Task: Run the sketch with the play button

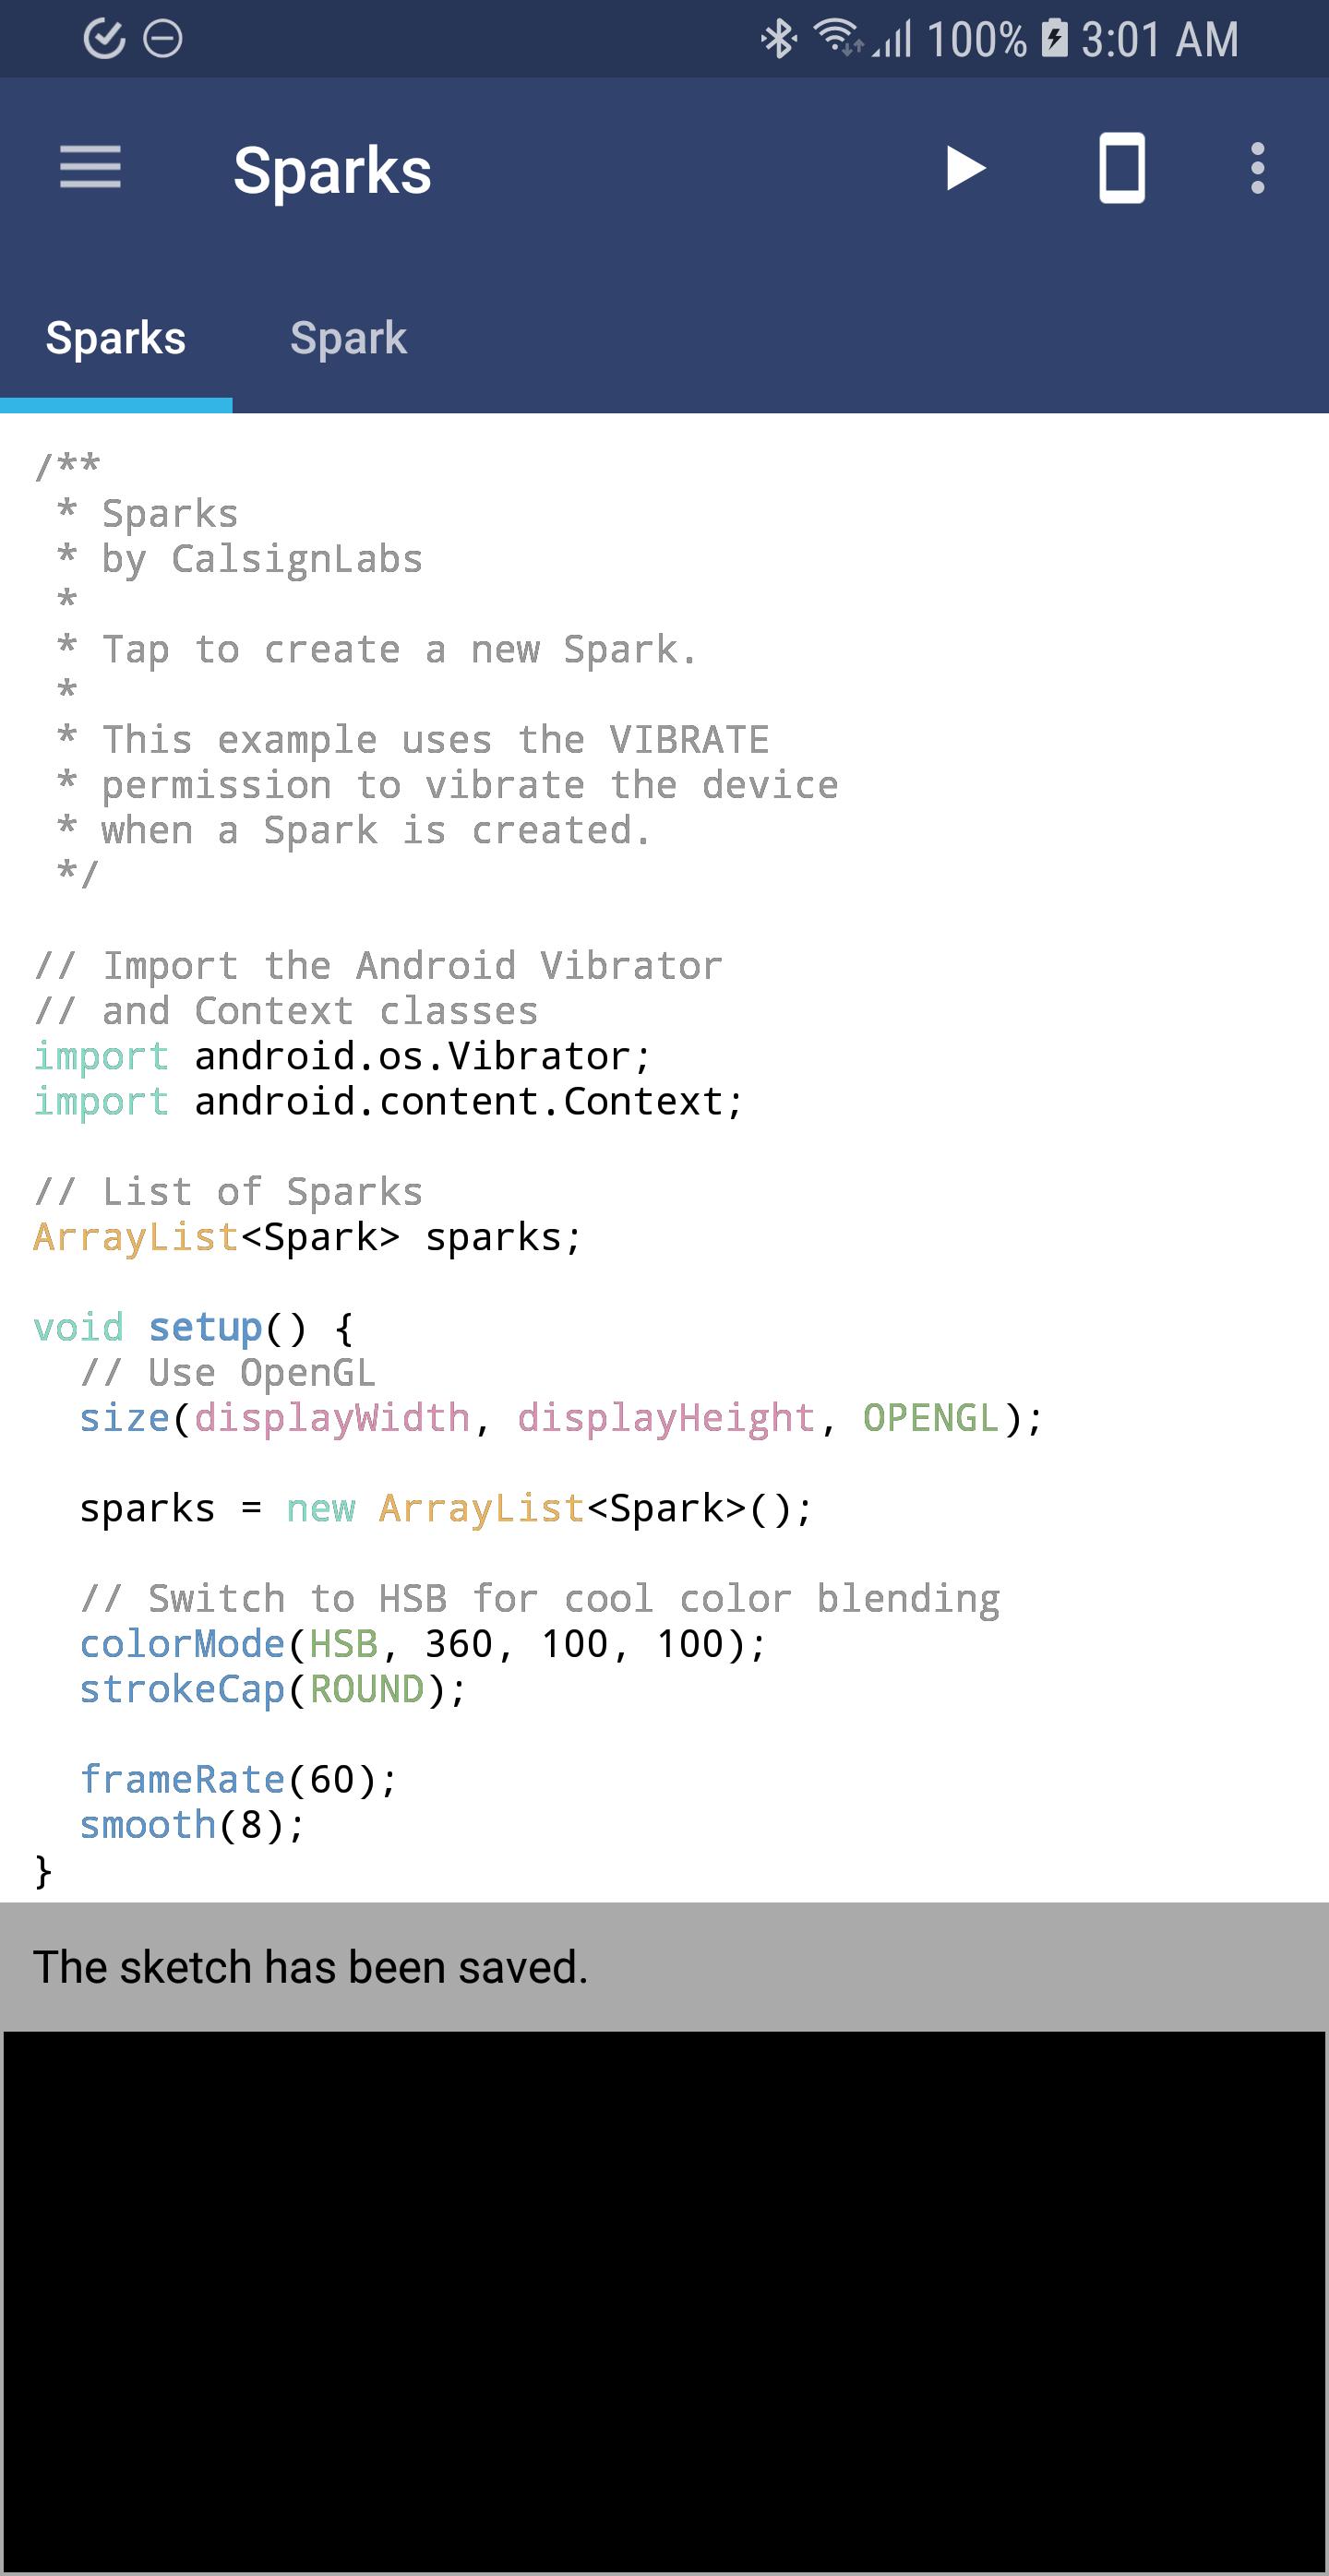Action: [x=965, y=168]
